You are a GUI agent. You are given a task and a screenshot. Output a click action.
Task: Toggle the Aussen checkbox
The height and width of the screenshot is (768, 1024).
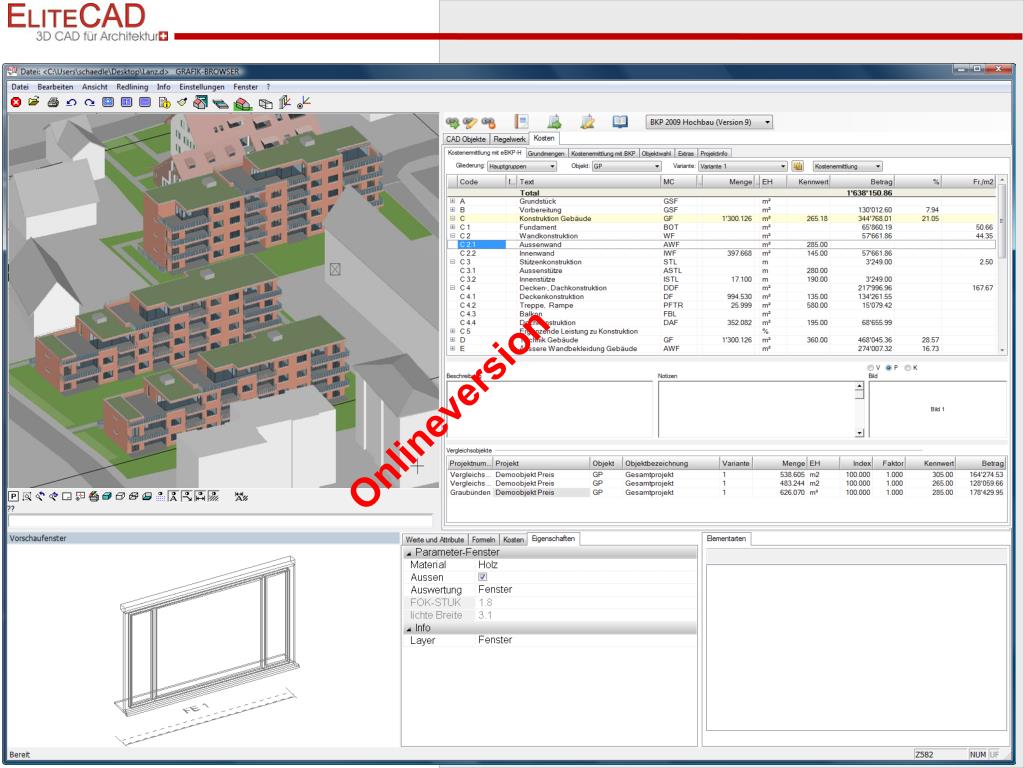pyautogui.click(x=484, y=577)
